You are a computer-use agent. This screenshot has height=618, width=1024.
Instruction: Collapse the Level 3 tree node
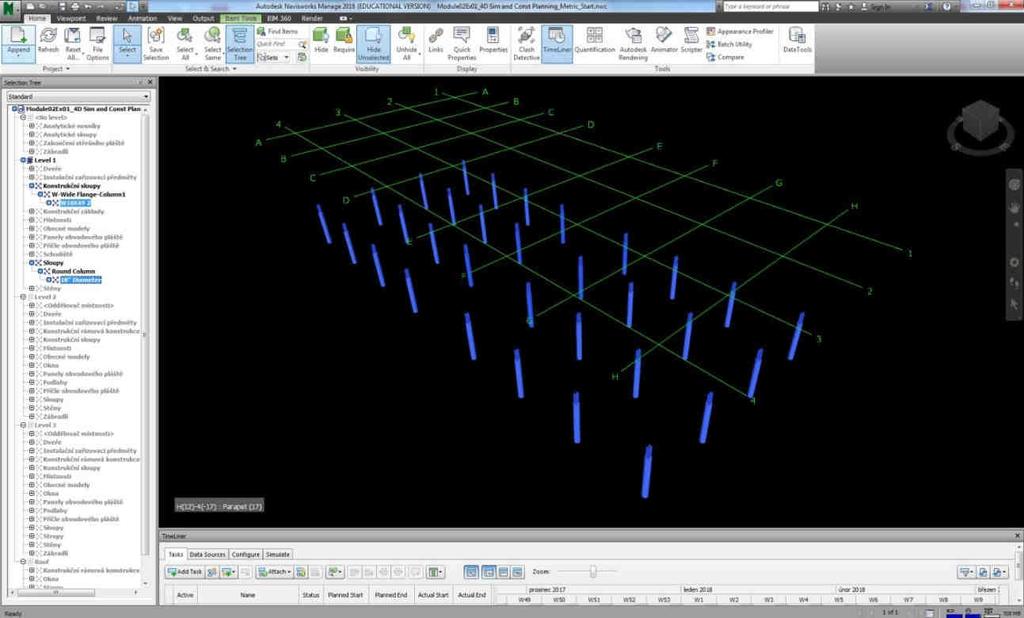[23, 425]
